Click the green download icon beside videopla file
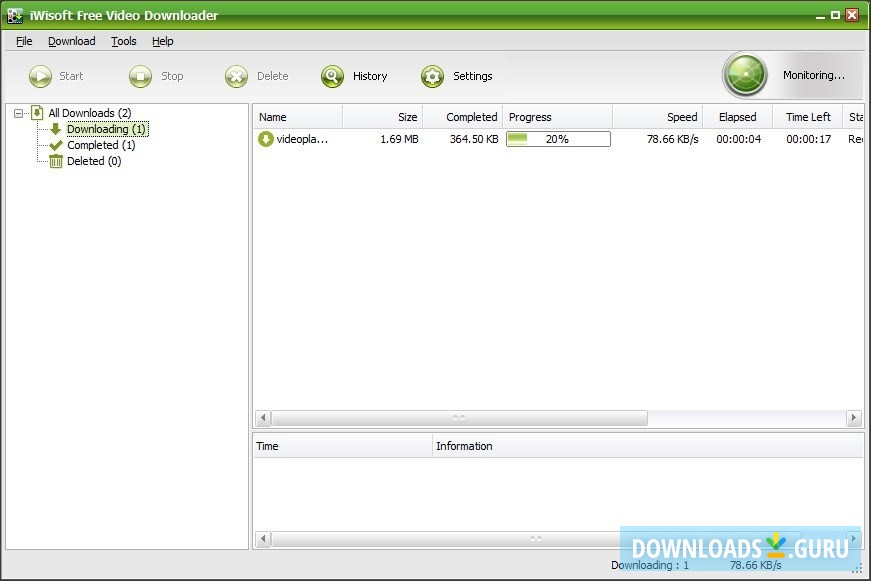Viewport: 871px width, 581px height. coord(264,139)
